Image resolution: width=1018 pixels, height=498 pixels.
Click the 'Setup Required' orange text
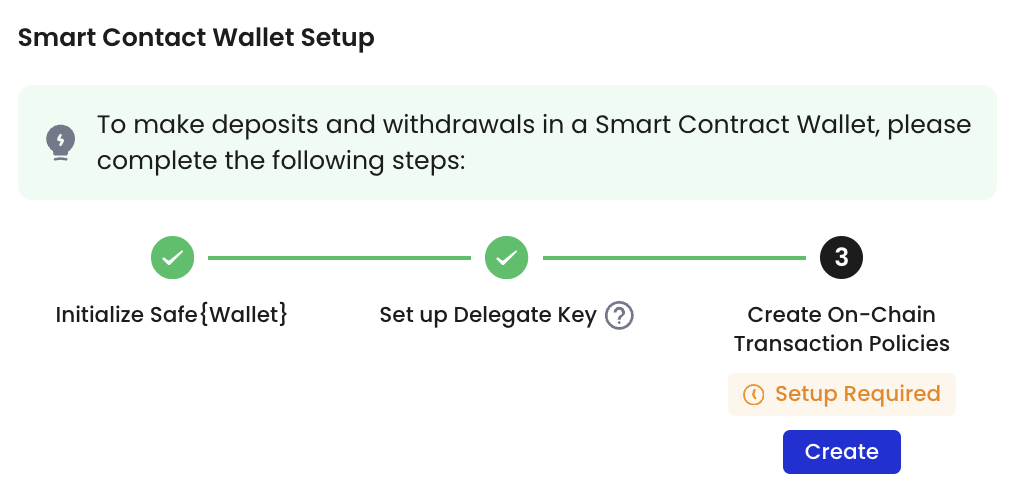coord(858,394)
